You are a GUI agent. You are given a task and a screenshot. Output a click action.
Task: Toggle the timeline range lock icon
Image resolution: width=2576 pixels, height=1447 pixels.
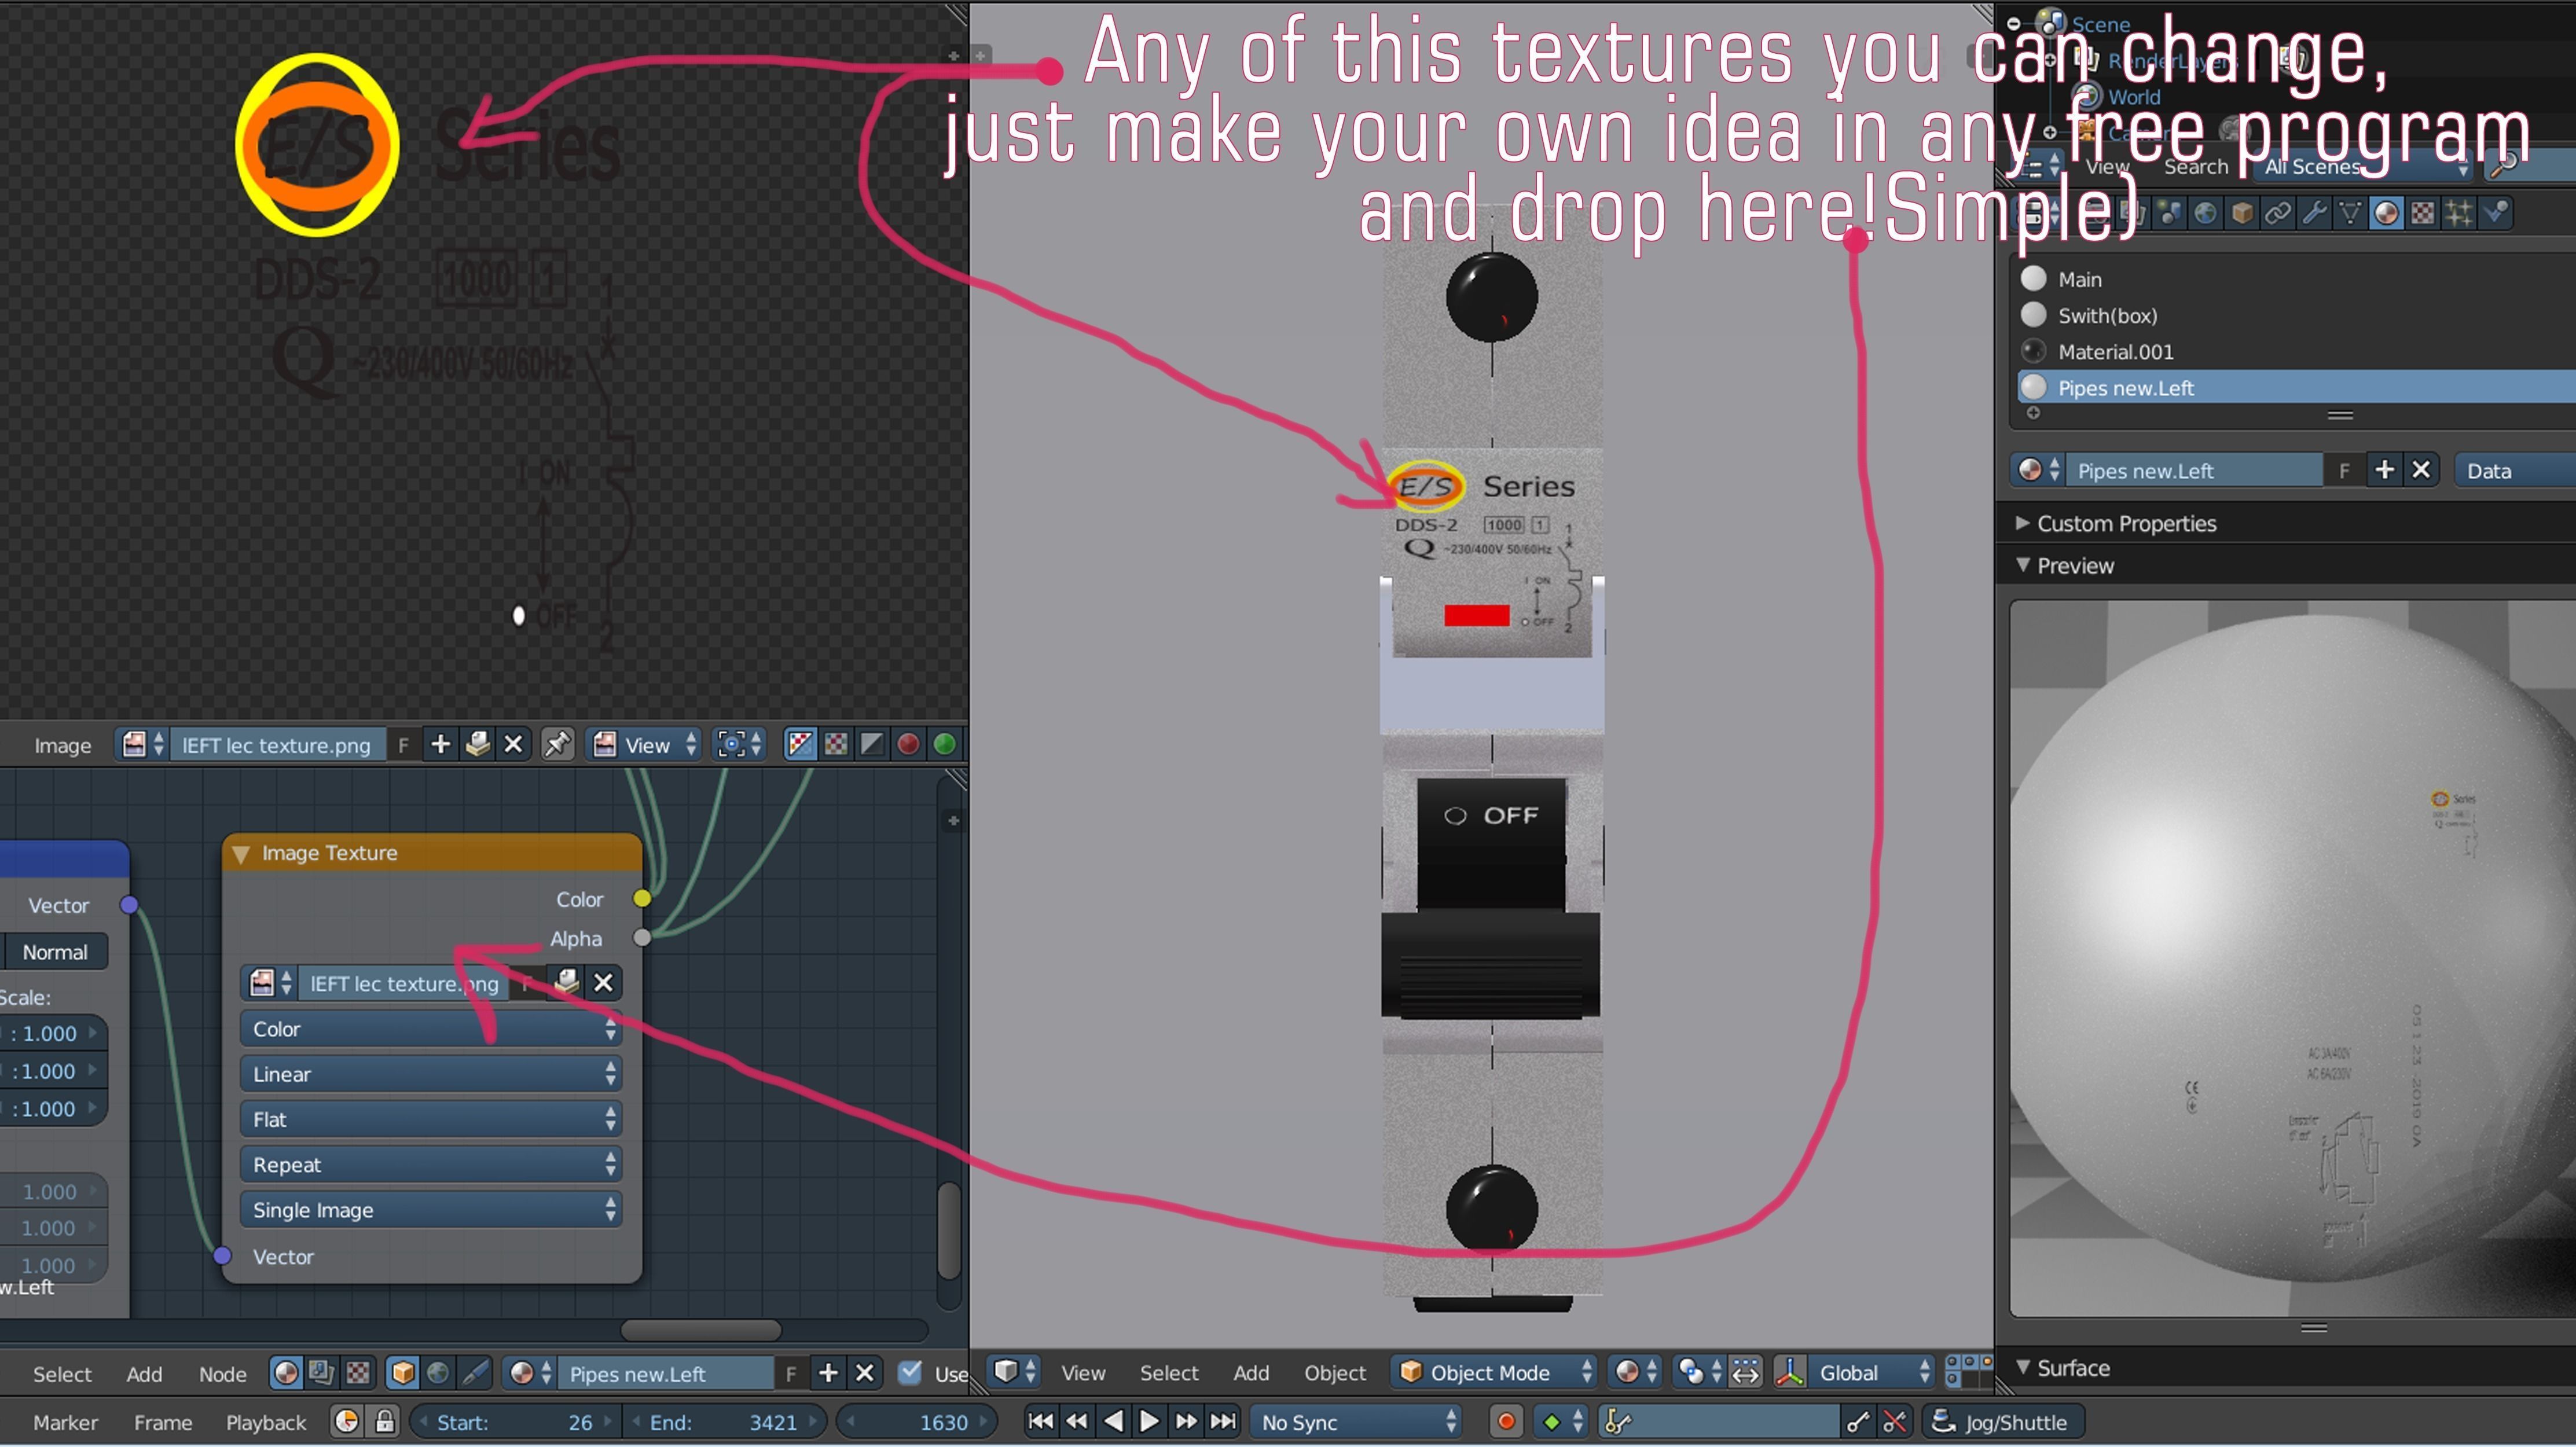point(385,1421)
